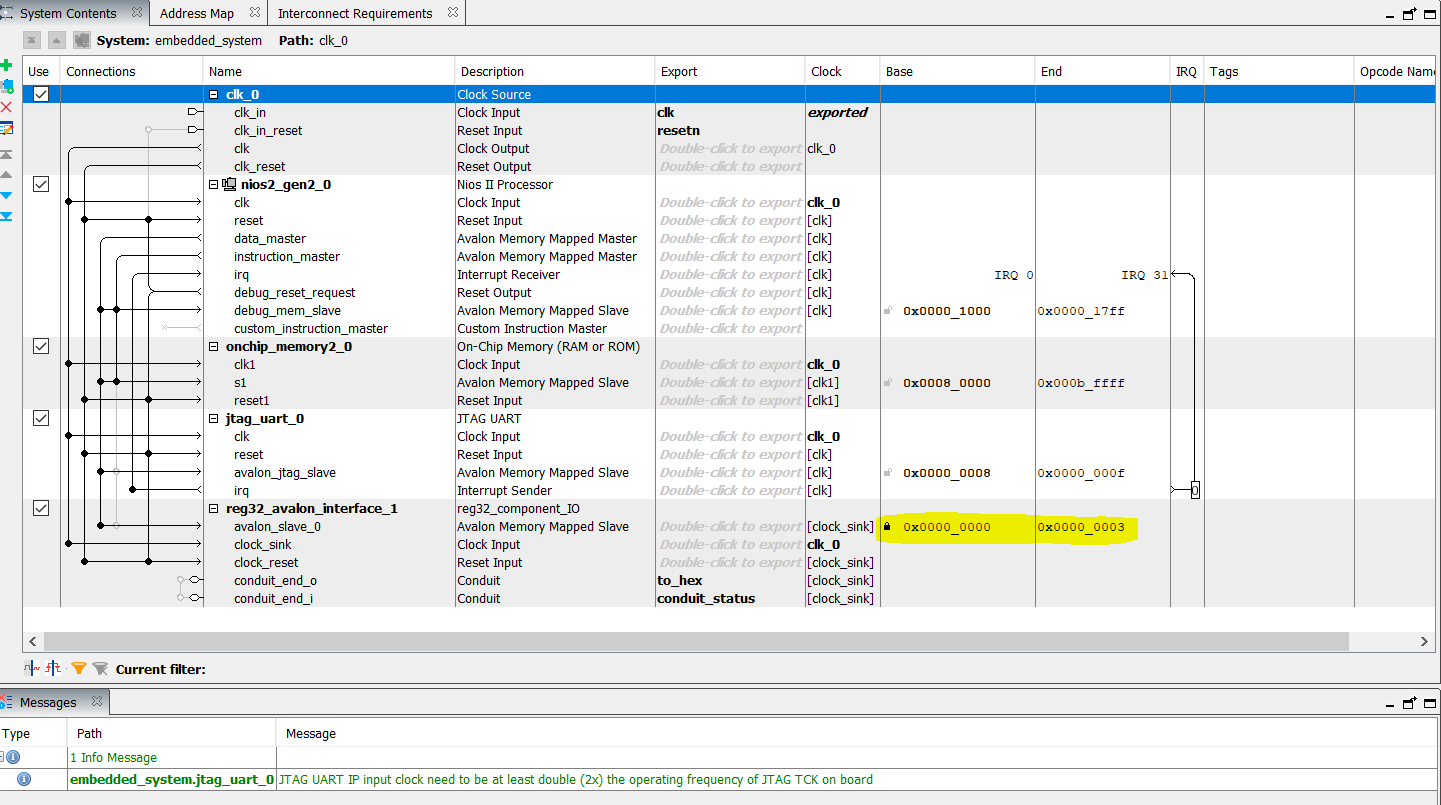Open the Edit parameters pencil icon
The height and width of the screenshot is (805, 1441).
point(6,128)
